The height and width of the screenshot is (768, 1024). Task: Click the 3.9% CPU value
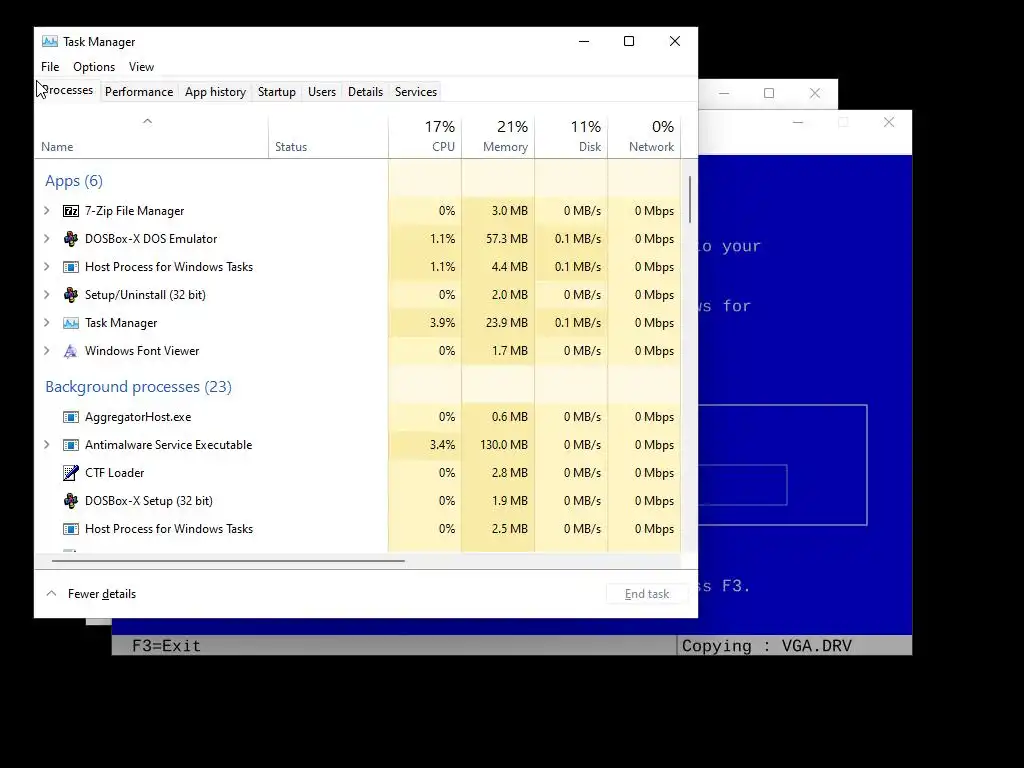442,323
